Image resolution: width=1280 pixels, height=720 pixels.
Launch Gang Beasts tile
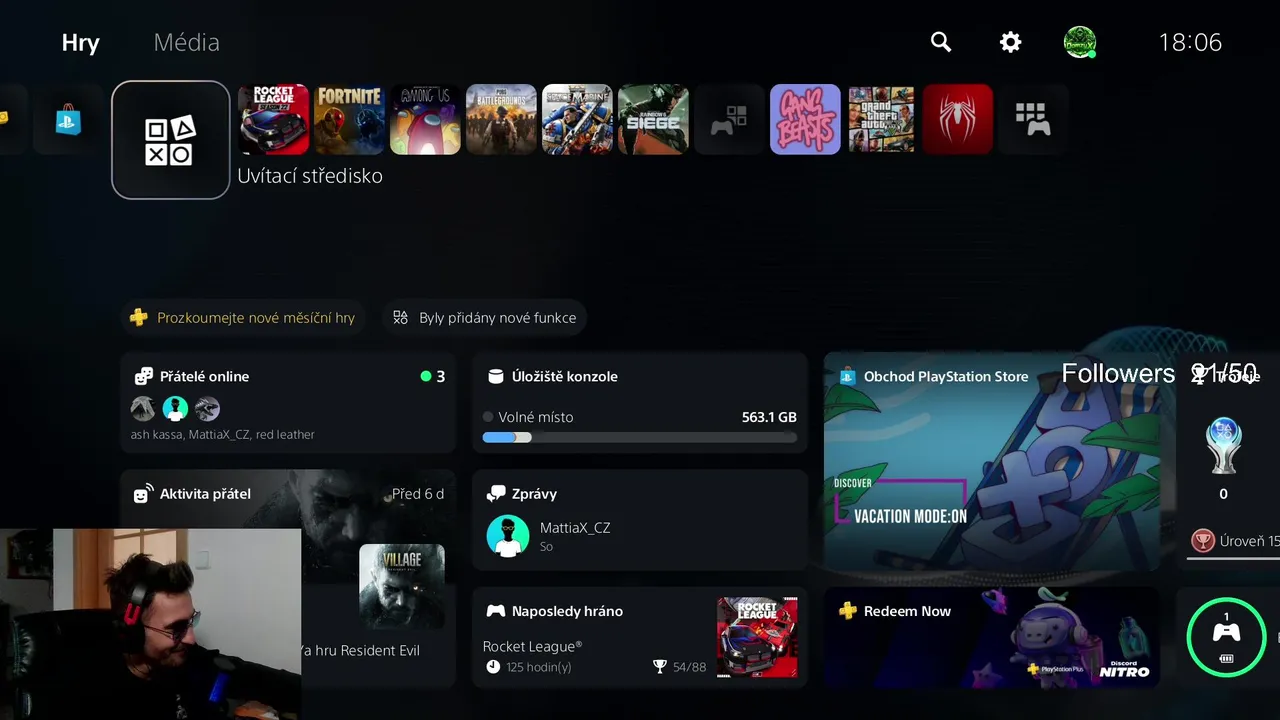[x=805, y=119]
